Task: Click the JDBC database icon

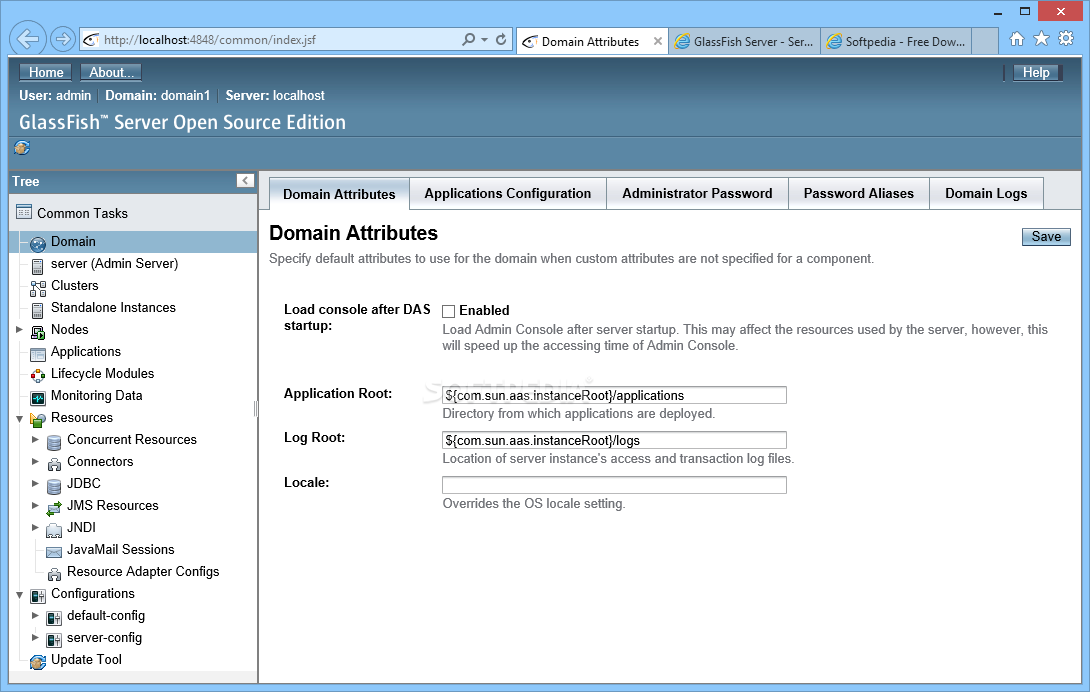Action: pos(54,485)
